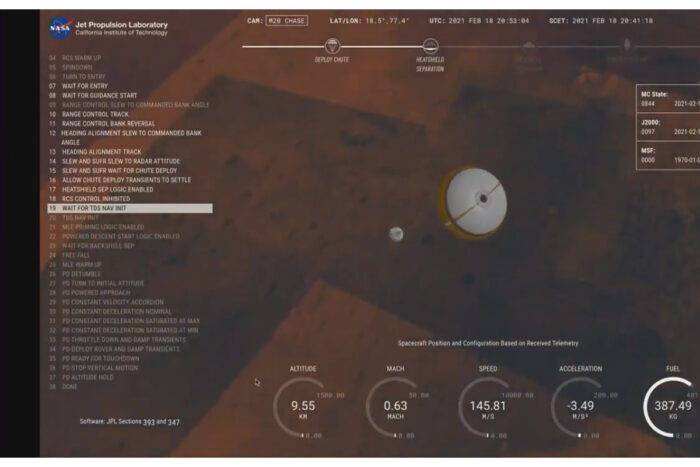Click the Altitude gauge dial

point(303,407)
